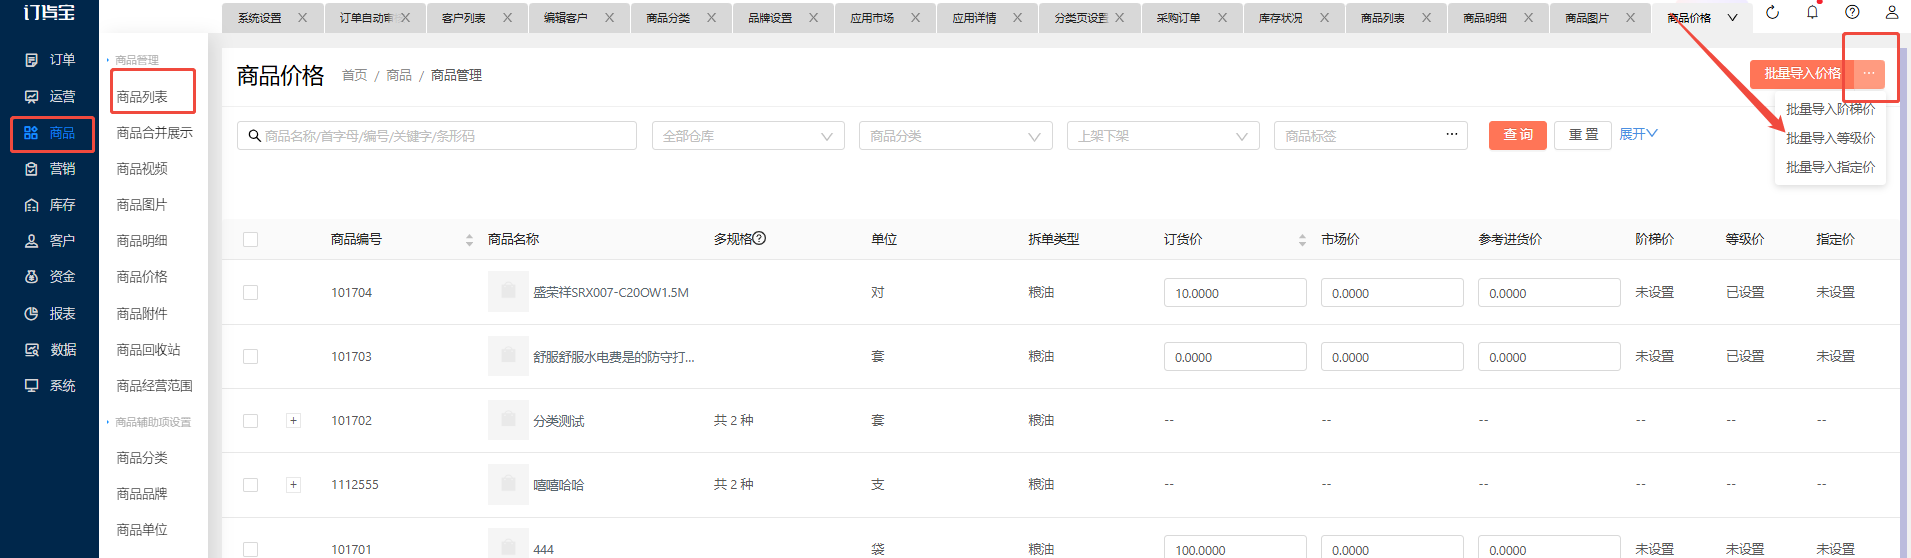Open 商品回收站 in sidebar submenu
Viewport: 1911px width, 558px height.
148,350
